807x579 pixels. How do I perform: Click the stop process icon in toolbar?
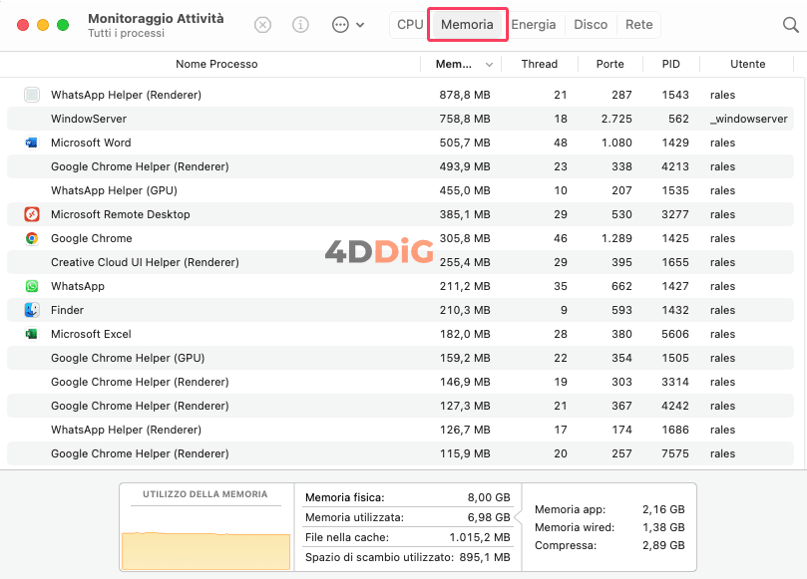262,25
